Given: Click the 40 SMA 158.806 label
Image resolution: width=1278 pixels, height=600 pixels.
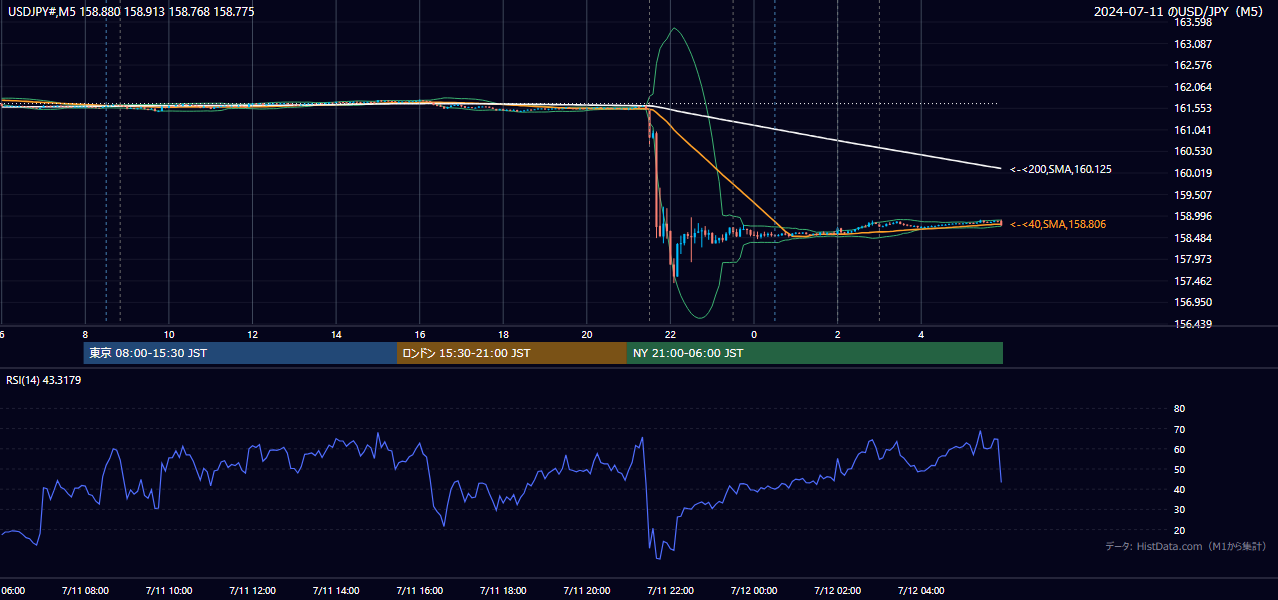Looking at the screenshot, I should [x=1058, y=224].
